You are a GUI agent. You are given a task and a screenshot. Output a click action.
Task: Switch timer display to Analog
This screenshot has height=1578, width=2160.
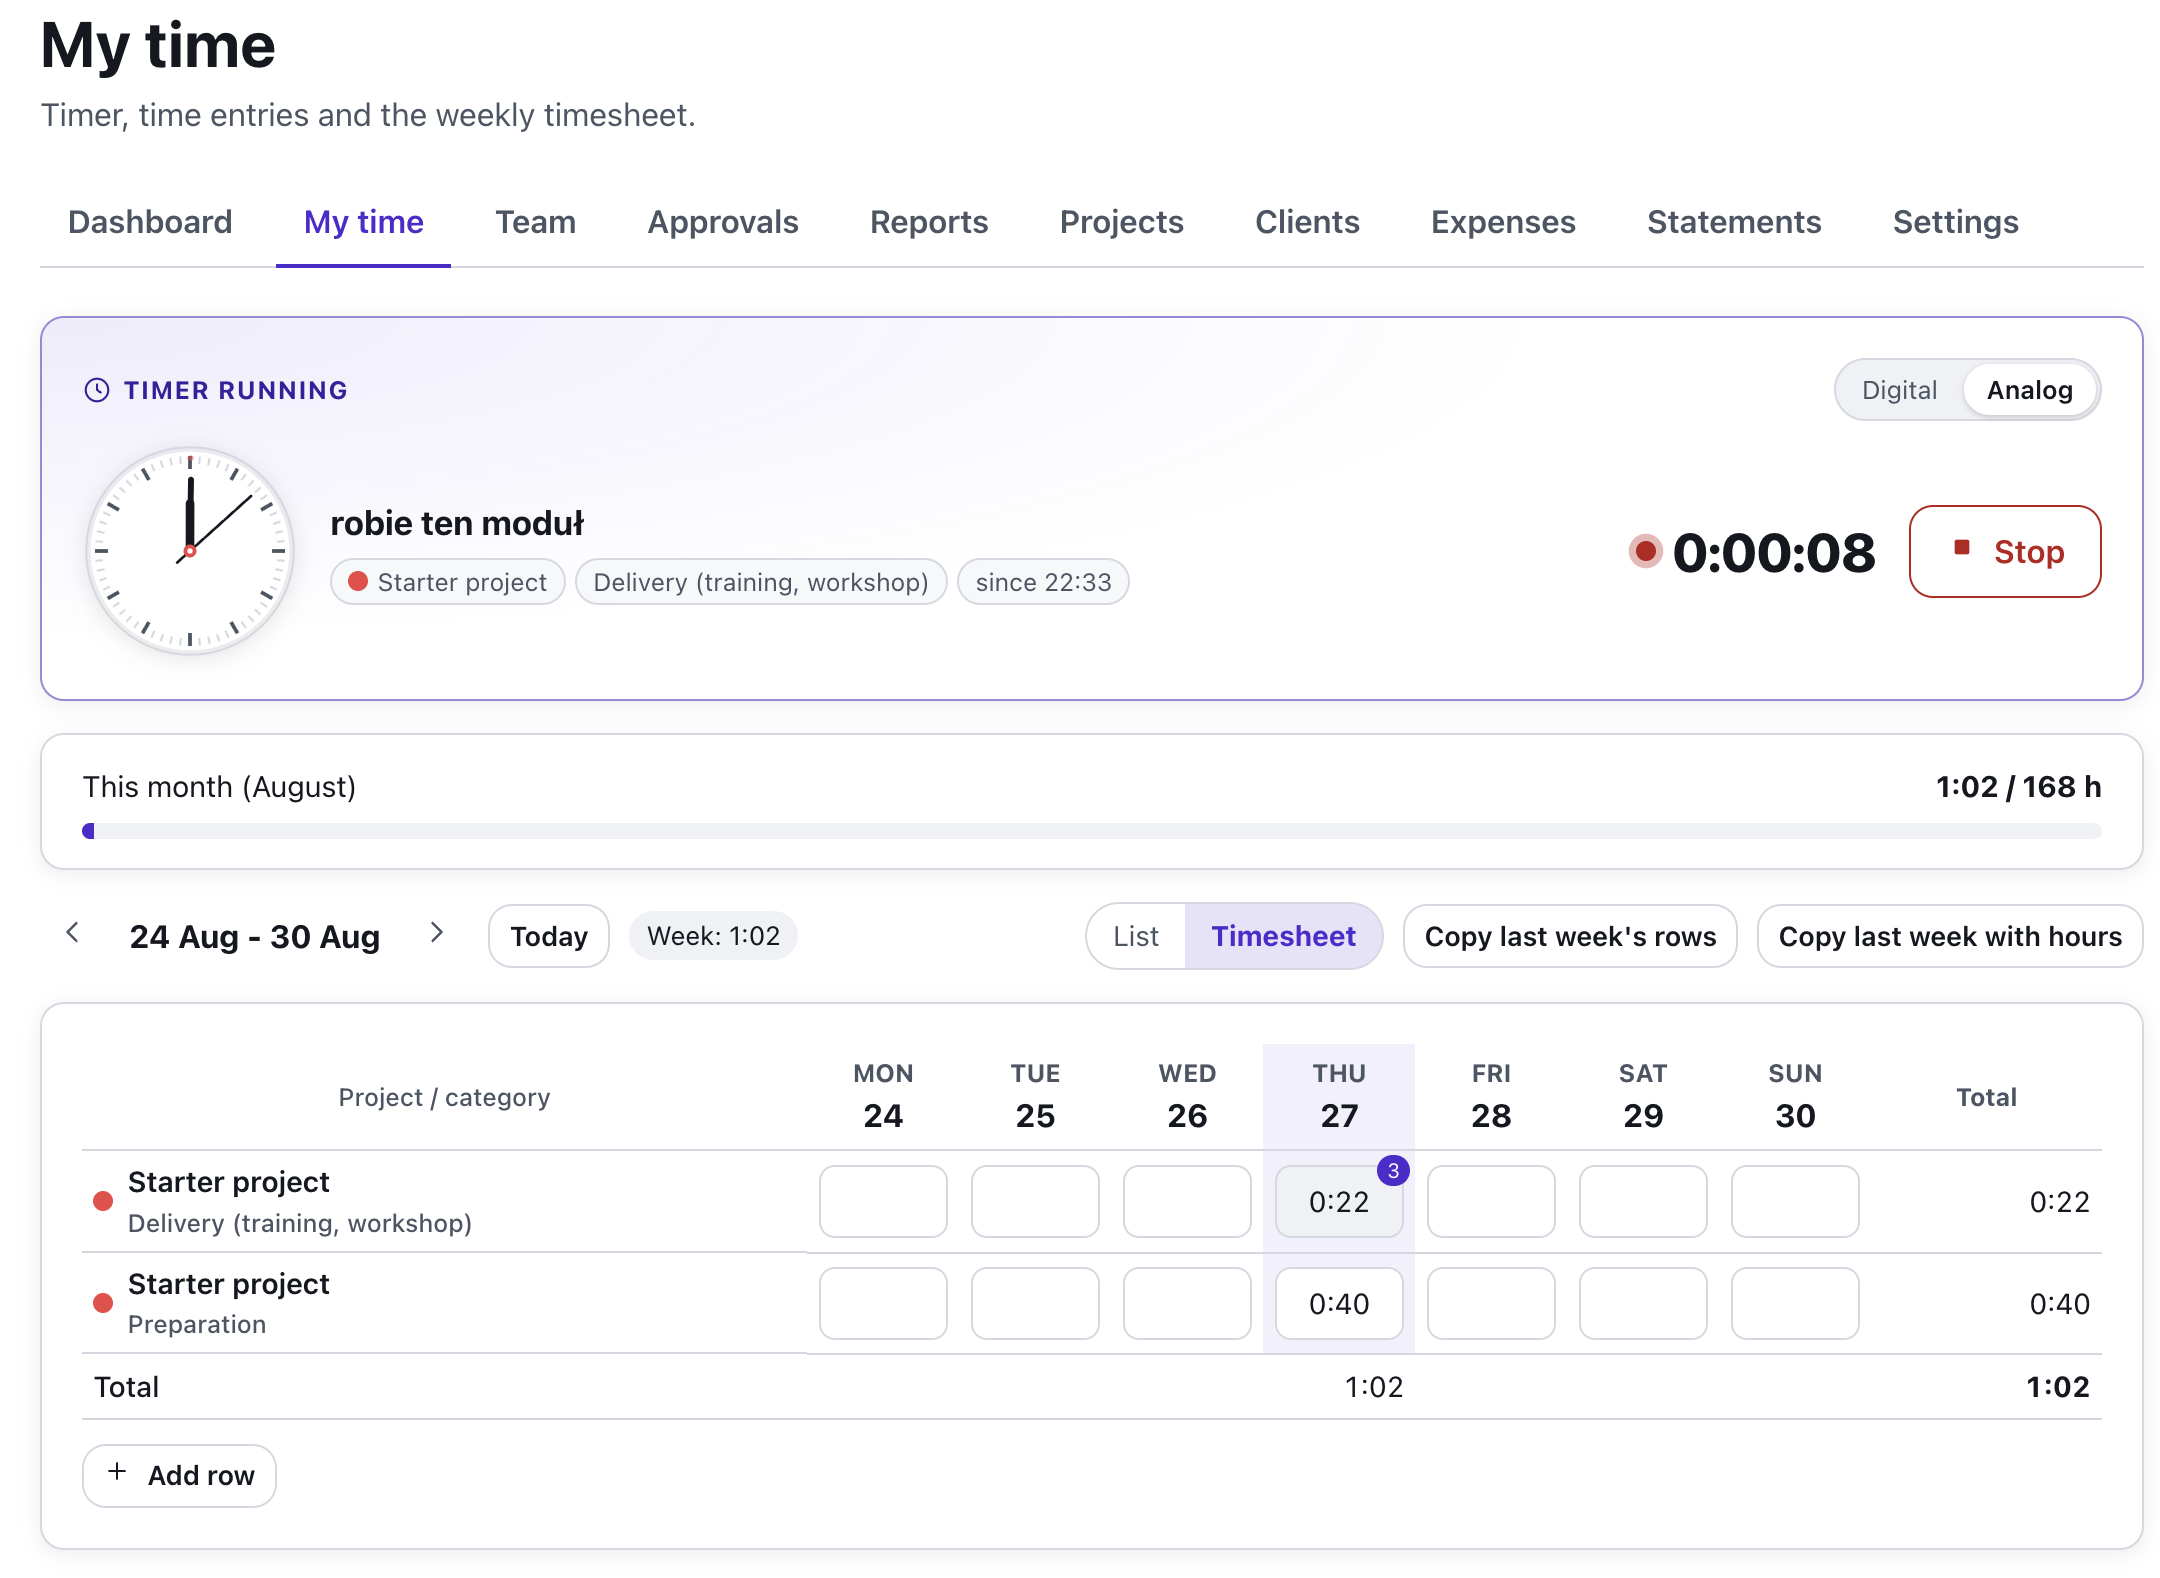click(2029, 390)
